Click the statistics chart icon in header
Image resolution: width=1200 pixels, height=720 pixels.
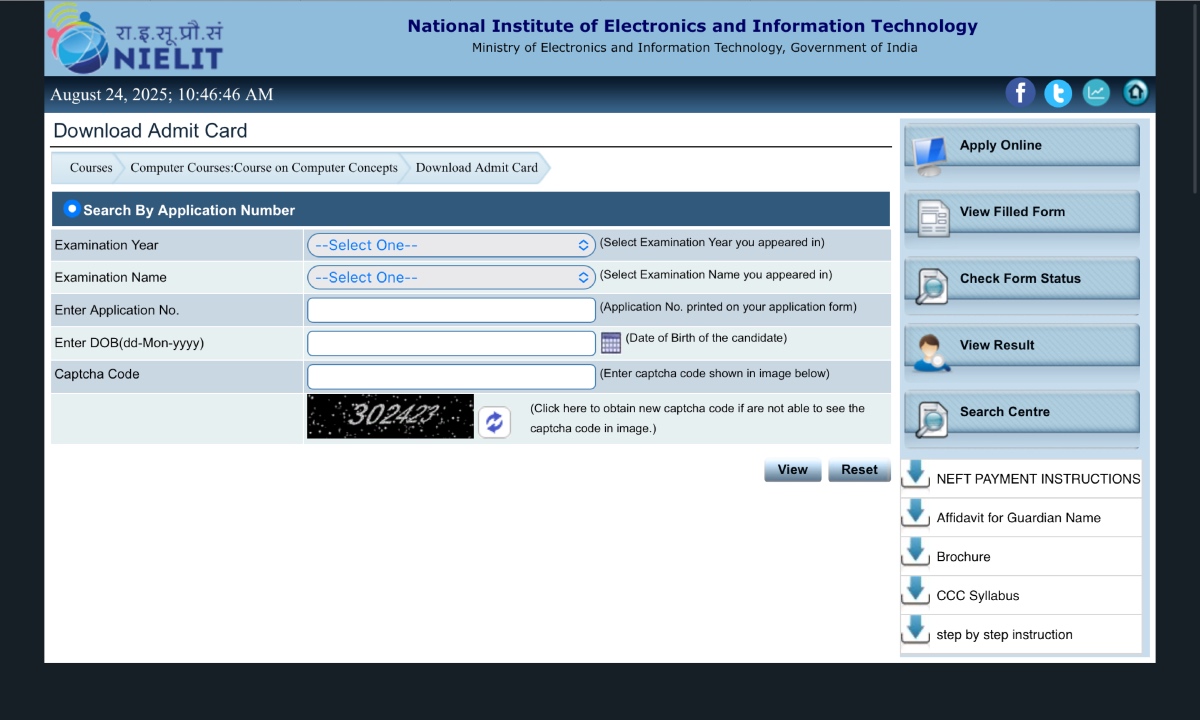[1097, 93]
